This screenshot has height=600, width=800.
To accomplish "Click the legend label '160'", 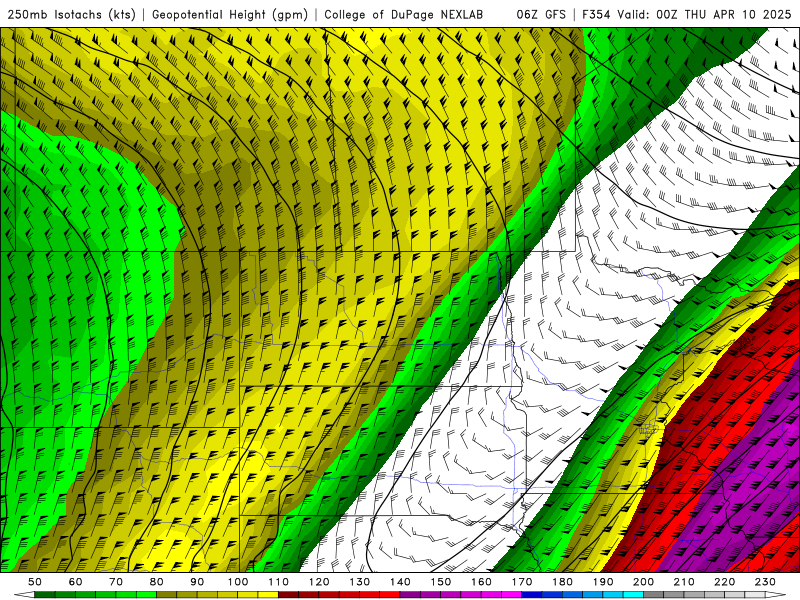I will [x=481, y=582].
